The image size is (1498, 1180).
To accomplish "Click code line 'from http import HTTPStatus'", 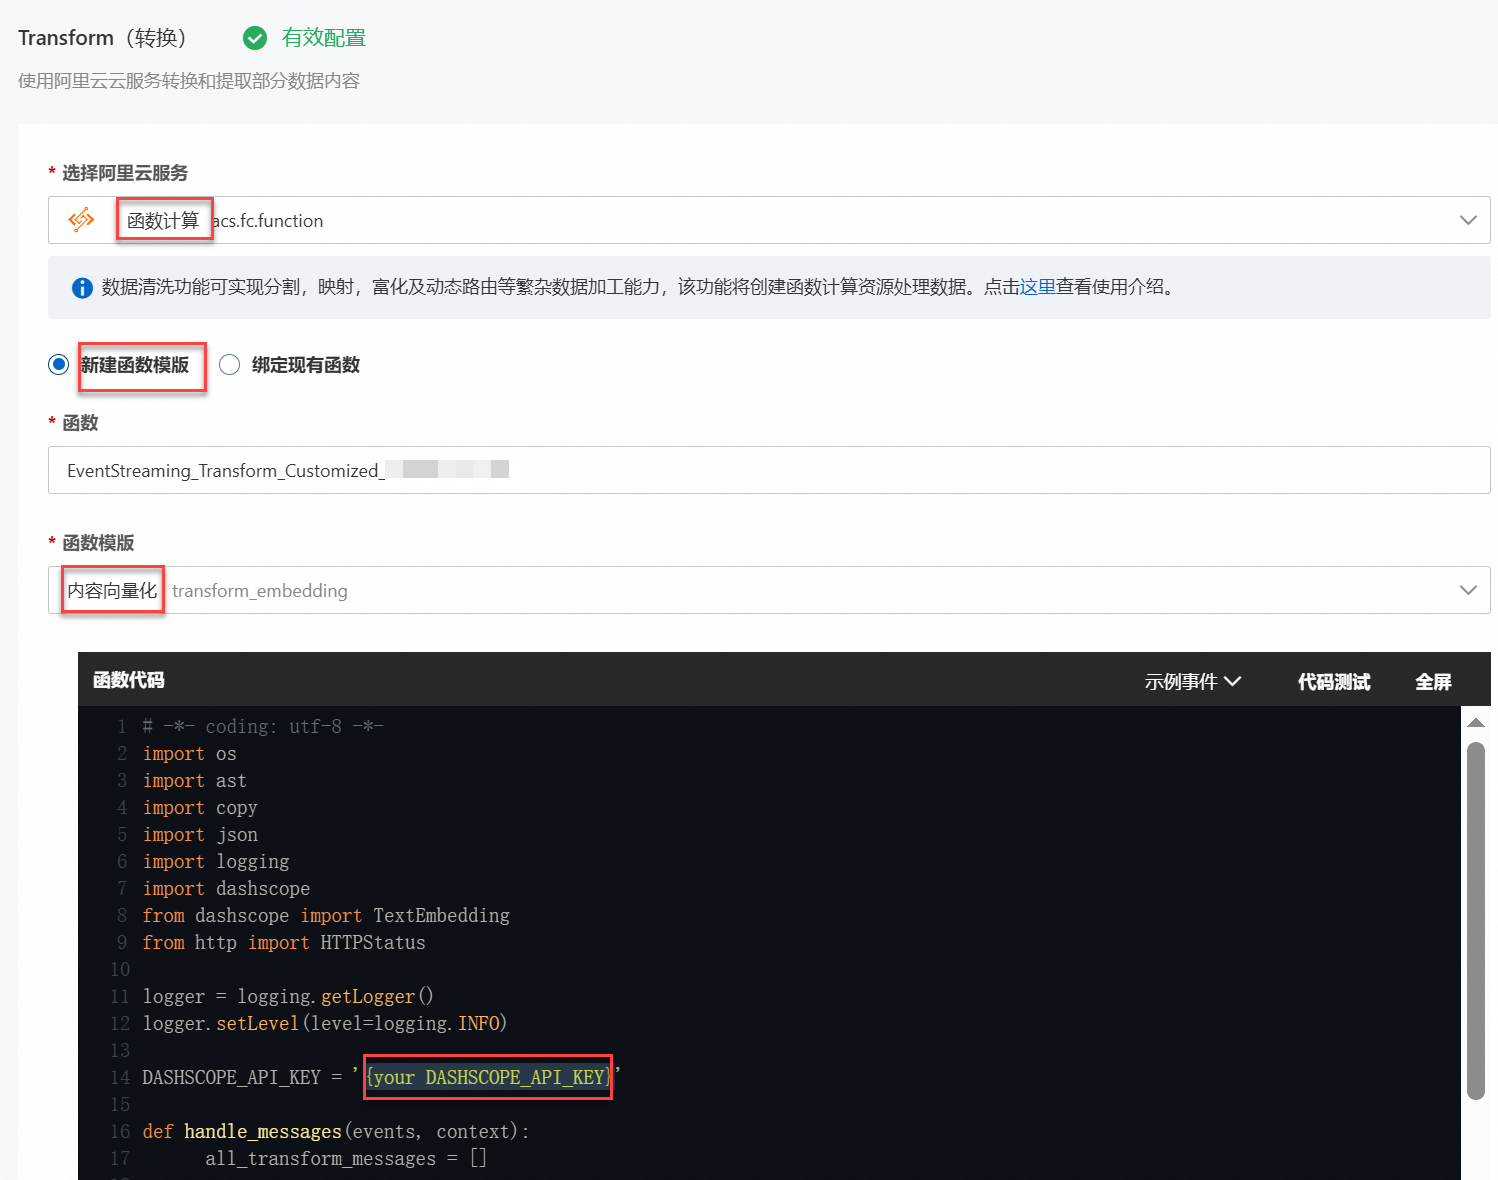I will (x=284, y=942).
